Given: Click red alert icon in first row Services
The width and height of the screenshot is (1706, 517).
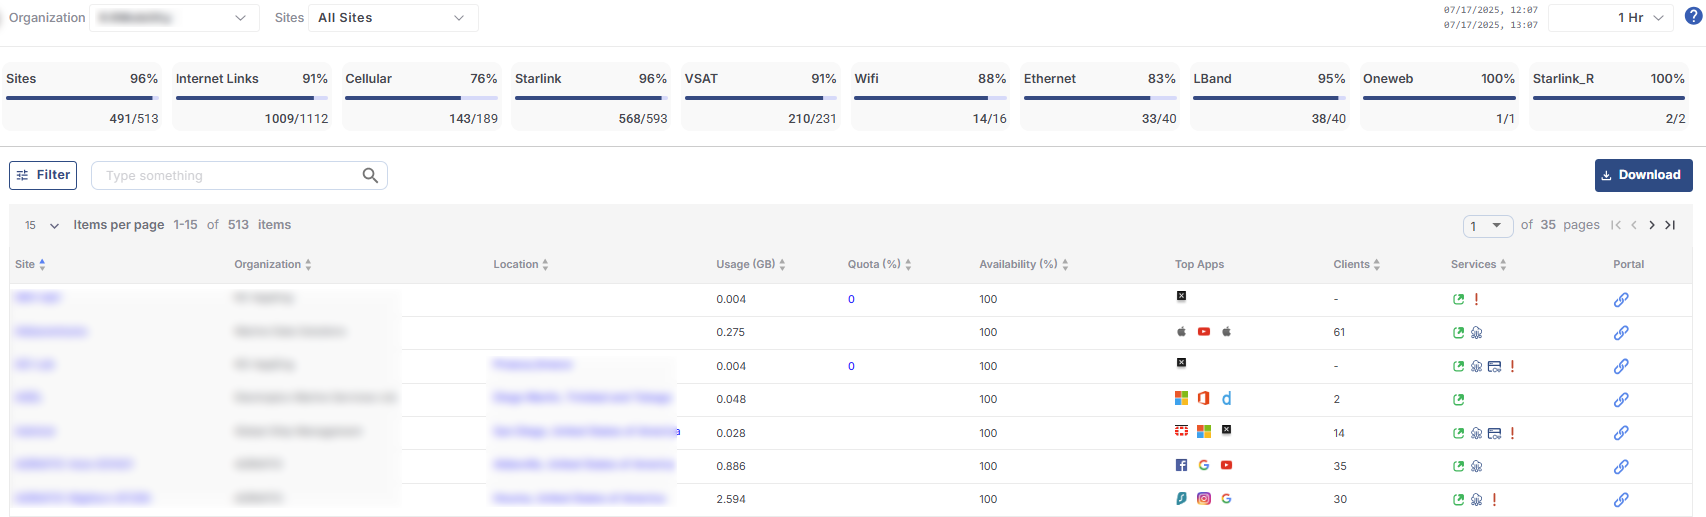Looking at the screenshot, I should (x=1476, y=300).
